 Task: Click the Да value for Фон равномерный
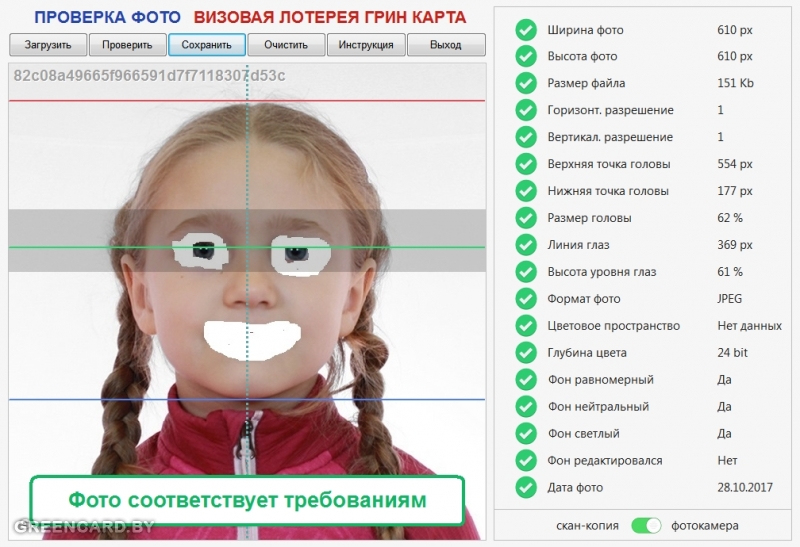pos(724,380)
